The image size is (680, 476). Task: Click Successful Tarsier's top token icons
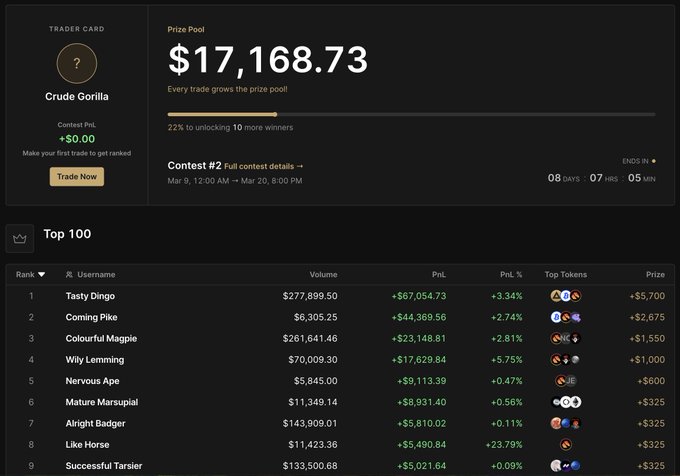(566, 466)
